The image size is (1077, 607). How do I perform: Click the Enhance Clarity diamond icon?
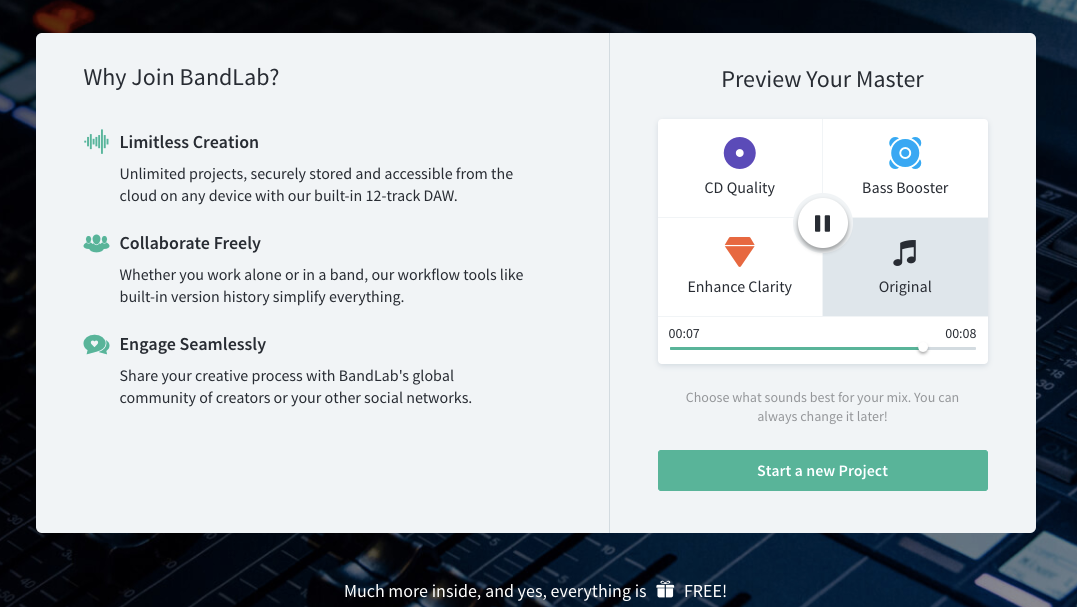739,252
